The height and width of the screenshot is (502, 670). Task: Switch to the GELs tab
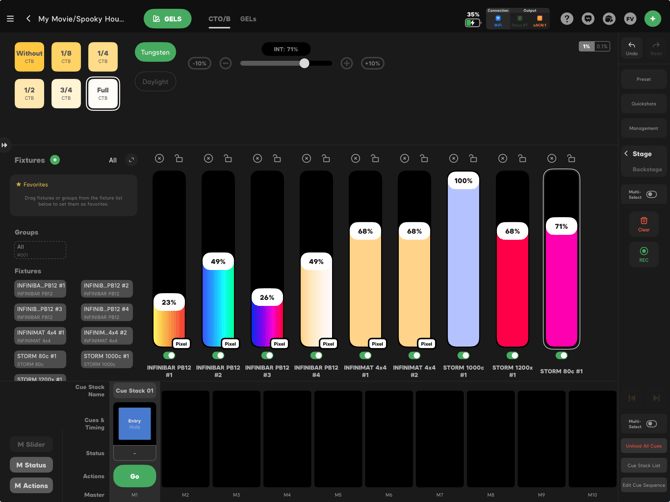point(248,19)
